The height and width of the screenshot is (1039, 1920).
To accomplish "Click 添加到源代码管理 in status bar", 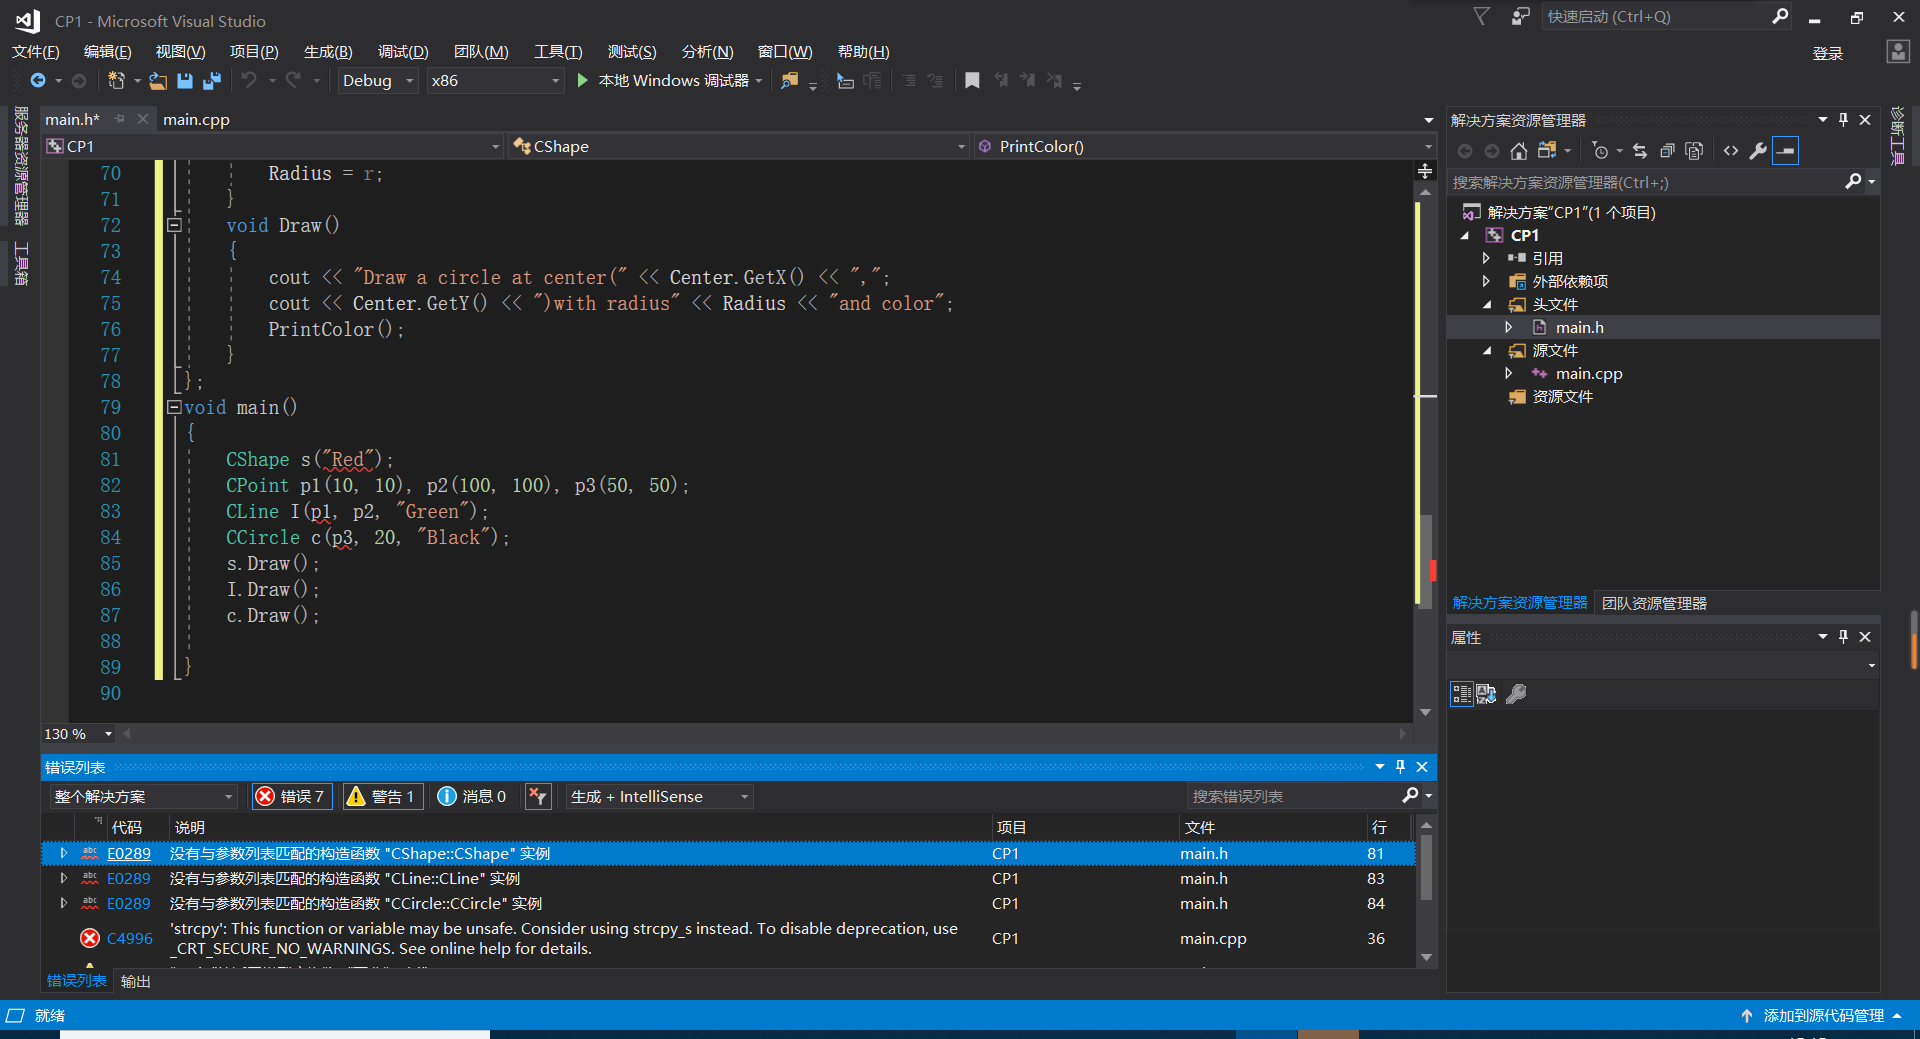I will pyautogui.click(x=1821, y=1015).
